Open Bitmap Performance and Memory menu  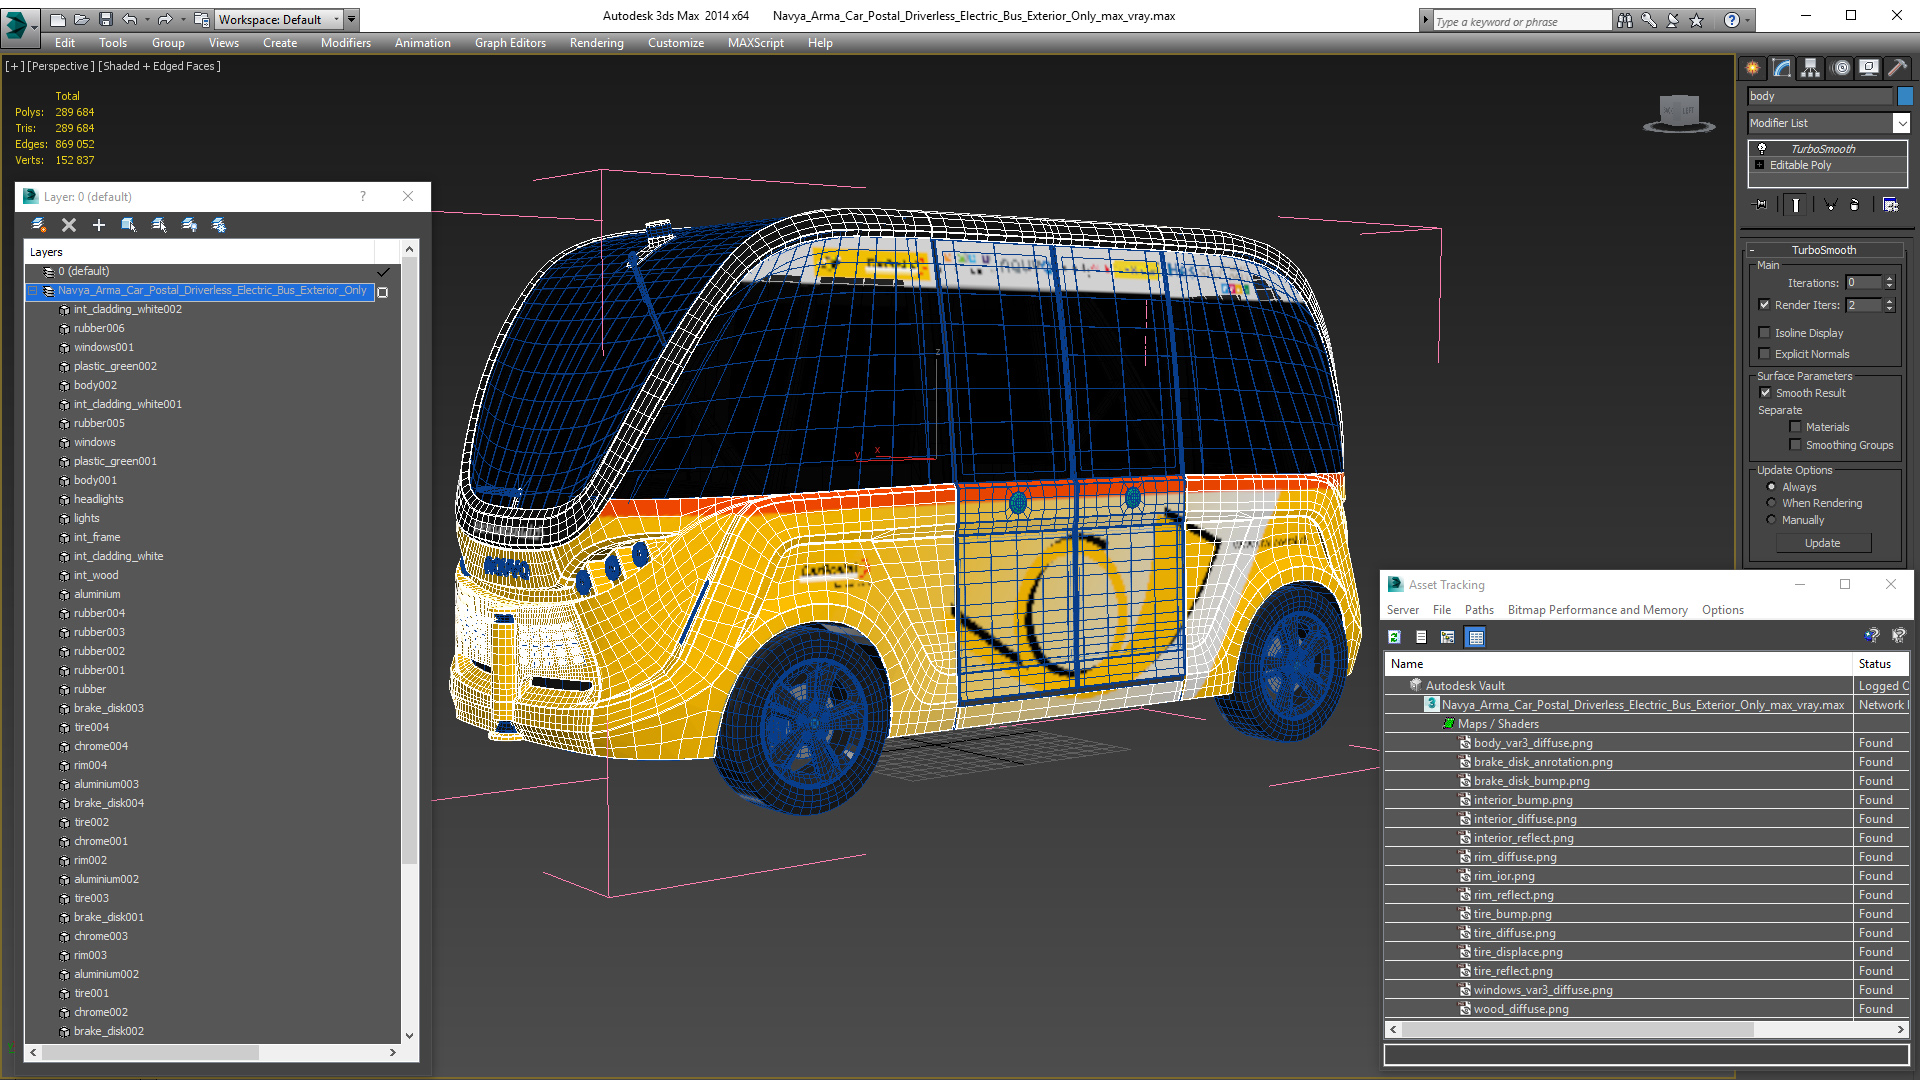click(1597, 610)
